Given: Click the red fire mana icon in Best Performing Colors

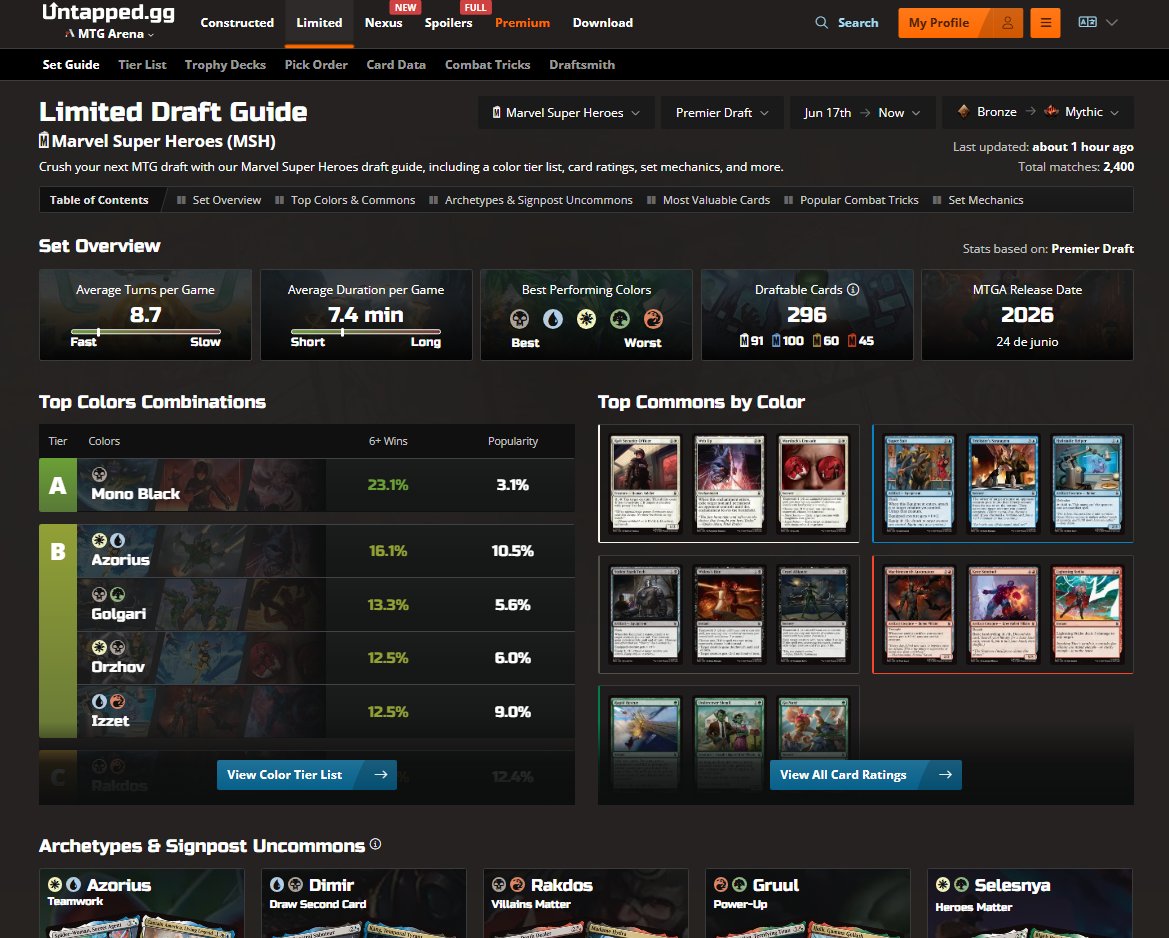Looking at the screenshot, I should pyautogui.click(x=653, y=319).
